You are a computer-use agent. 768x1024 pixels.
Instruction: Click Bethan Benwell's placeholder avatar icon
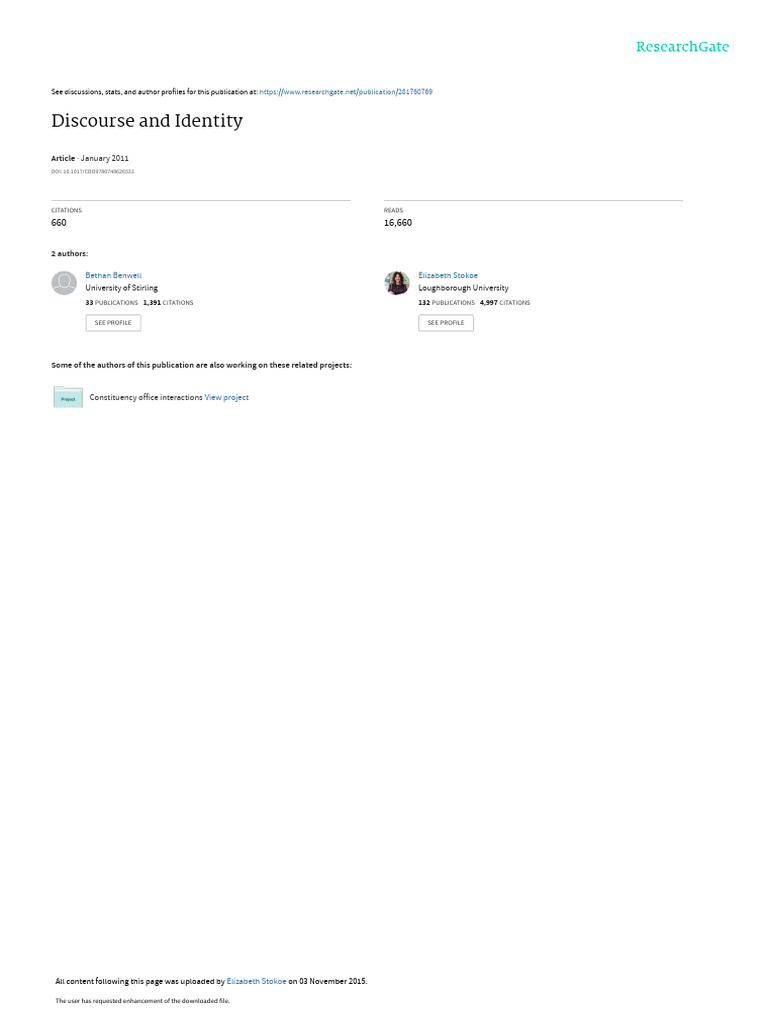point(64,283)
